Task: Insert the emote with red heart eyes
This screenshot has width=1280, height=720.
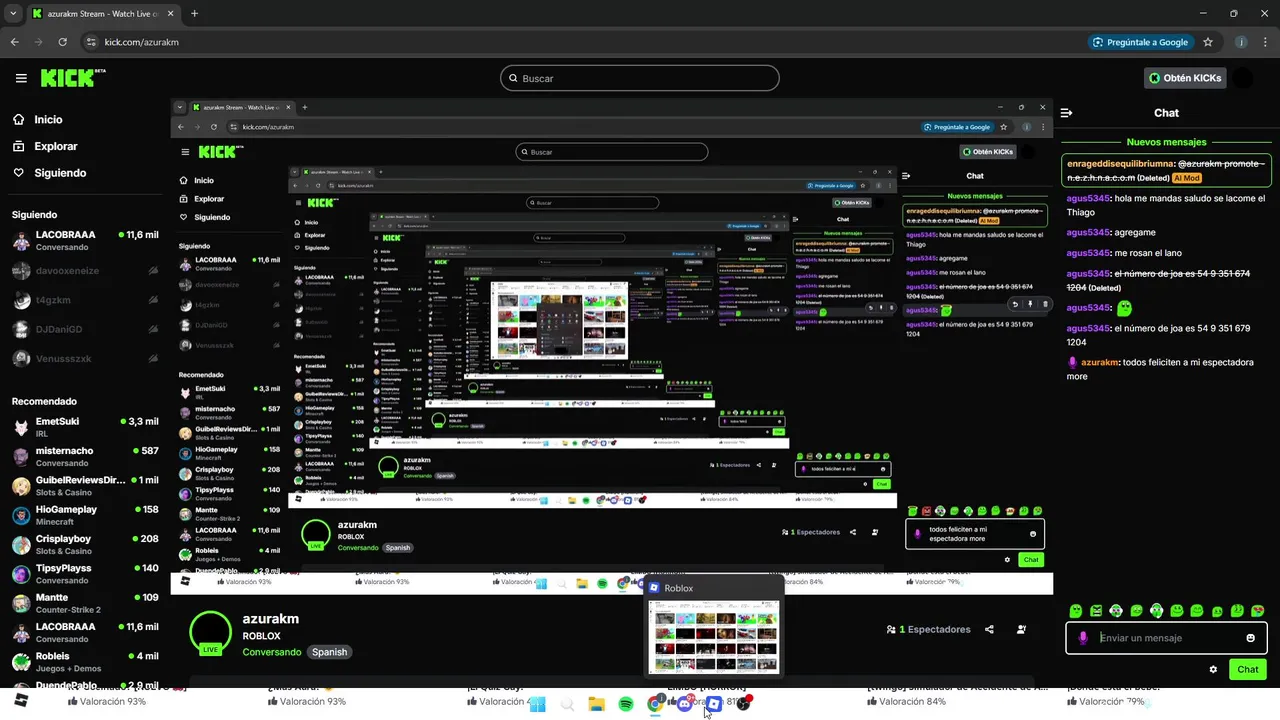Action: (x=1257, y=610)
